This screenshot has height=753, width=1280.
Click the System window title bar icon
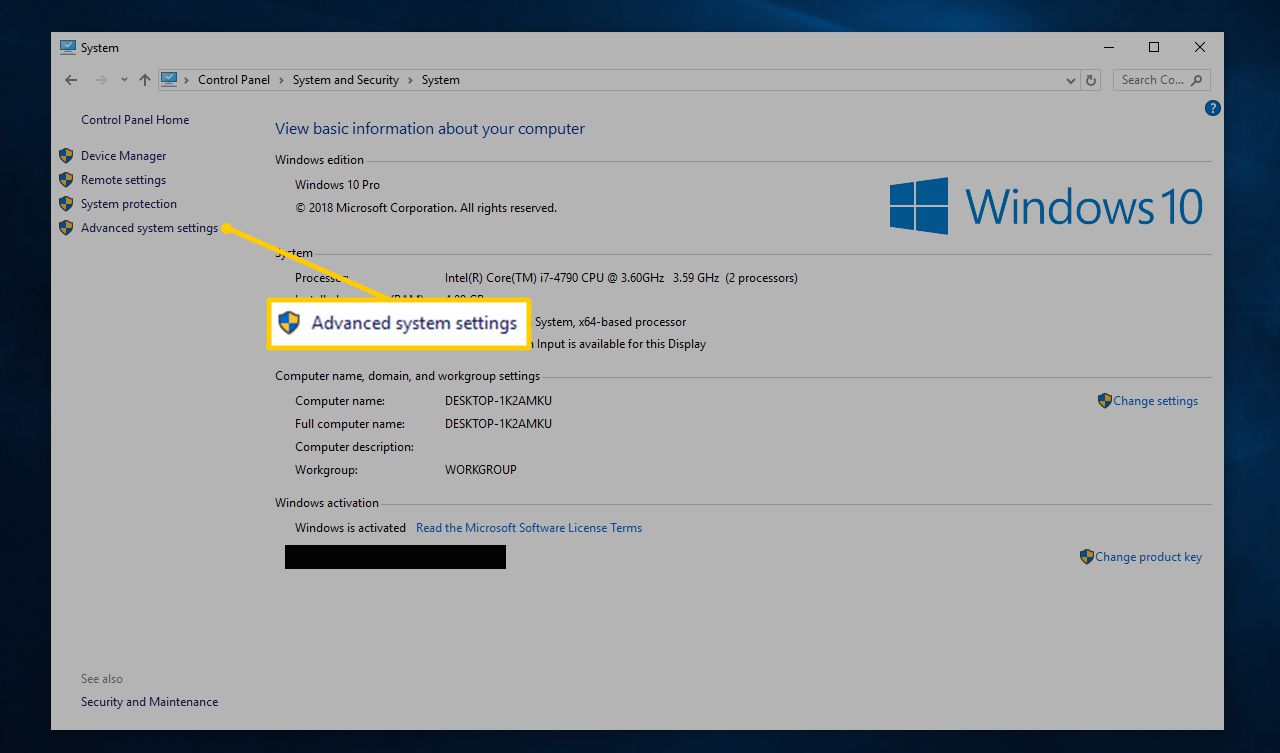pyautogui.click(x=68, y=47)
